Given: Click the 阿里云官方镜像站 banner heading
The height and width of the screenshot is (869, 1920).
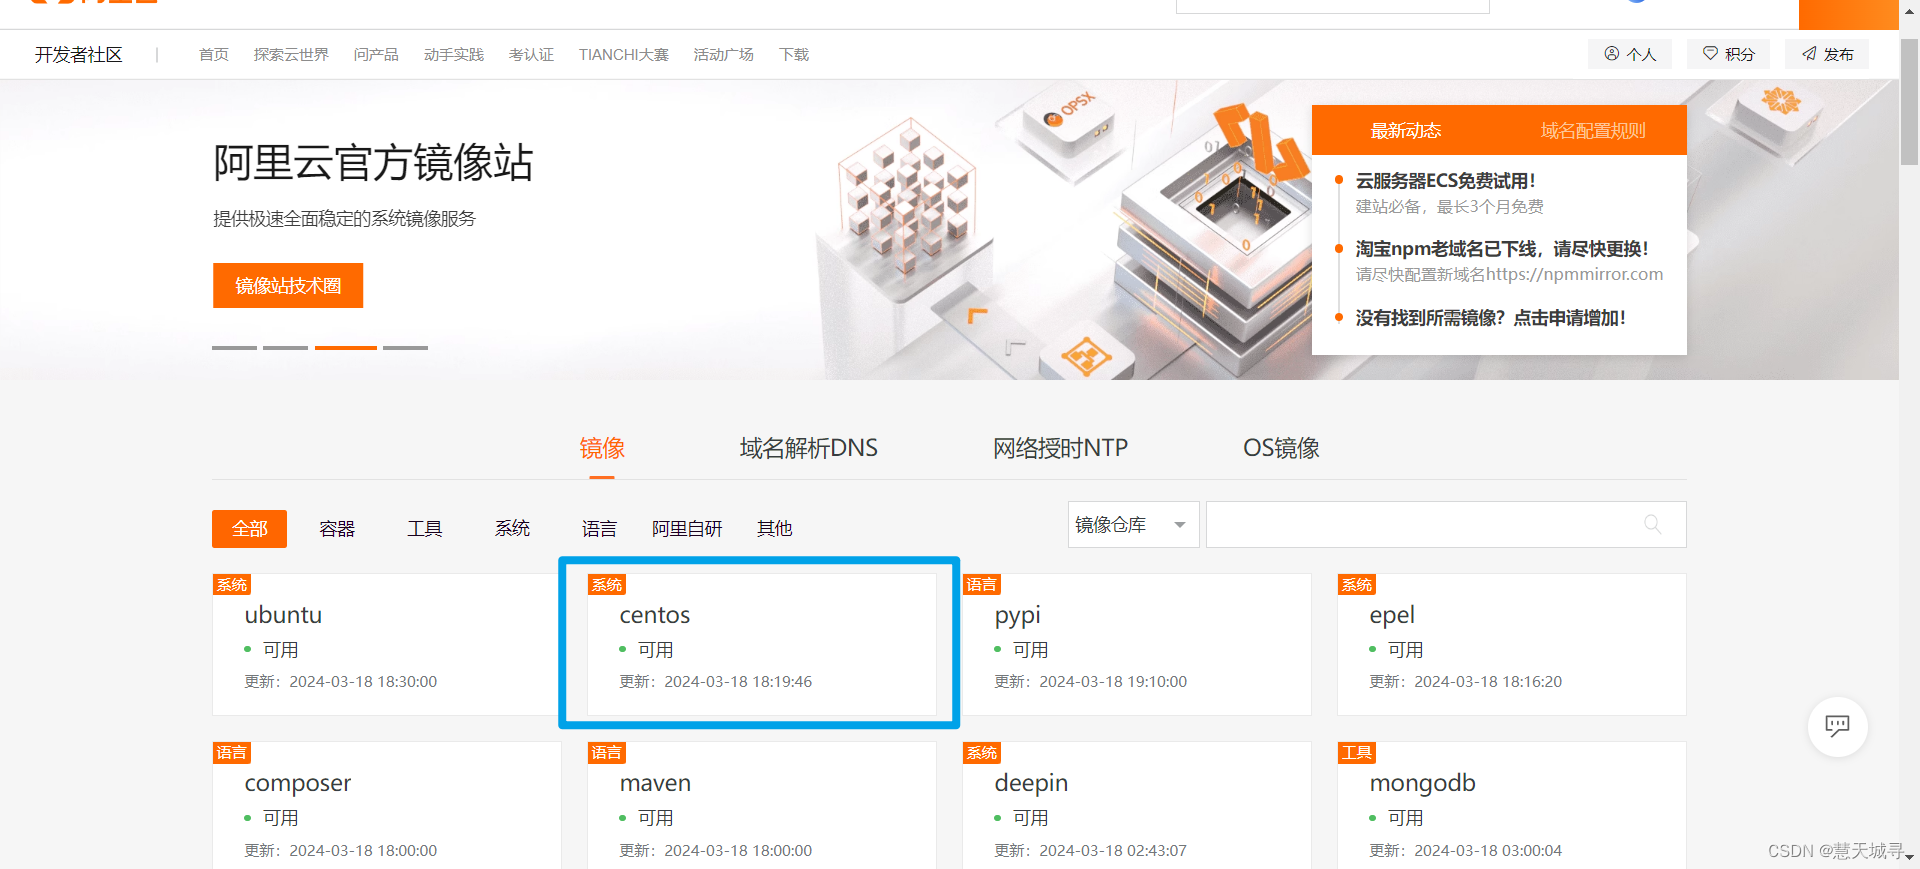Looking at the screenshot, I should click(x=372, y=162).
